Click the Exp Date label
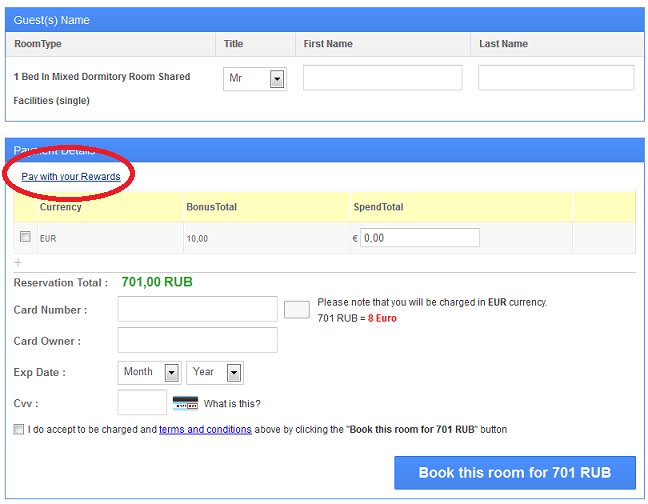Viewport: 648px width, 504px height. pyautogui.click(x=40, y=372)
